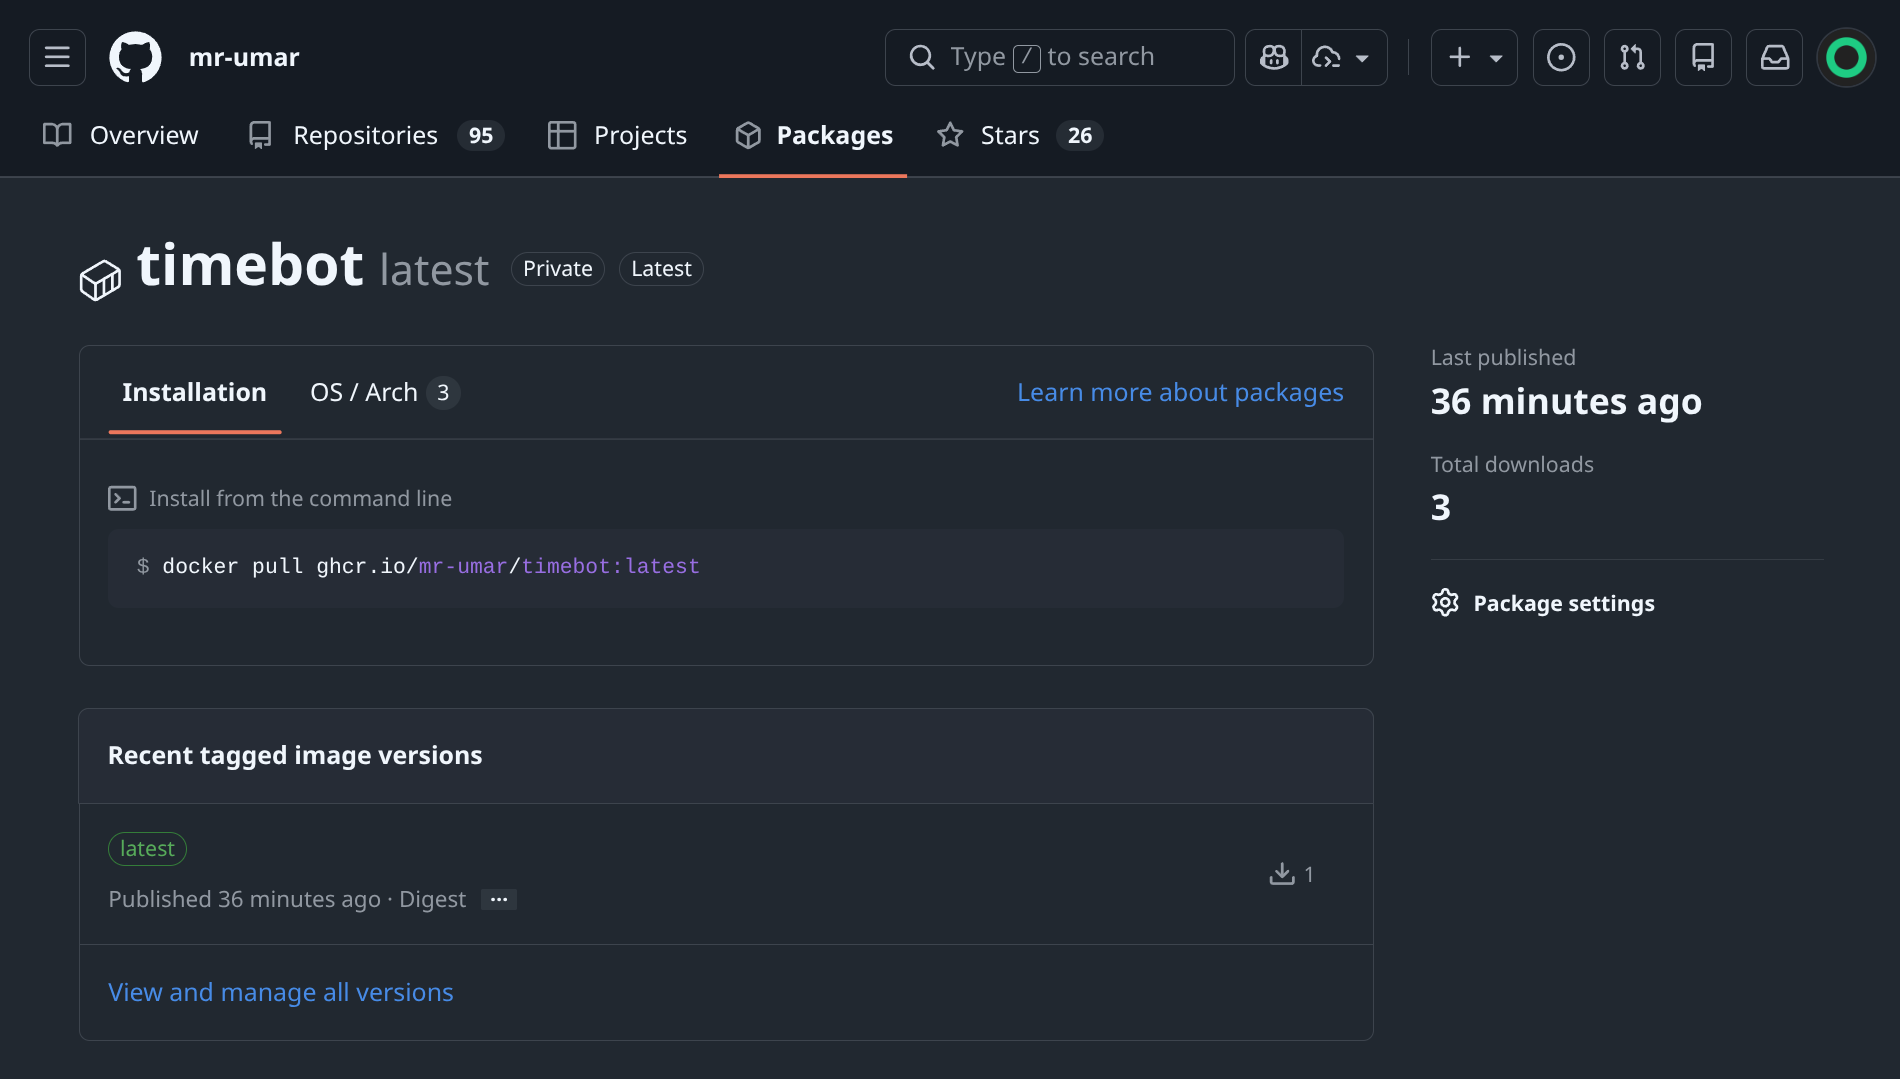Click the Stars count 26 badge
Viewport: 1900px width, 1079px height.
click(1080, 135)
